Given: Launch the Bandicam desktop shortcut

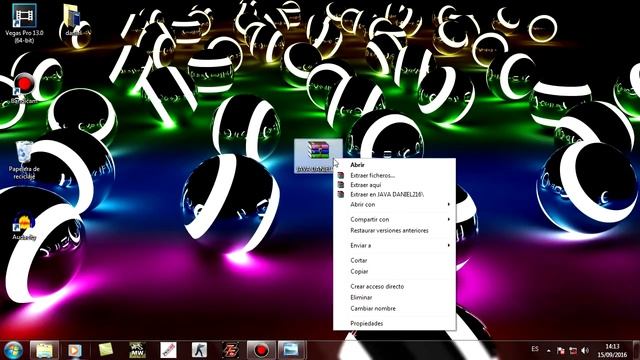Looking at the screenshot, I should pyautogui.click(x=24, y=89).
